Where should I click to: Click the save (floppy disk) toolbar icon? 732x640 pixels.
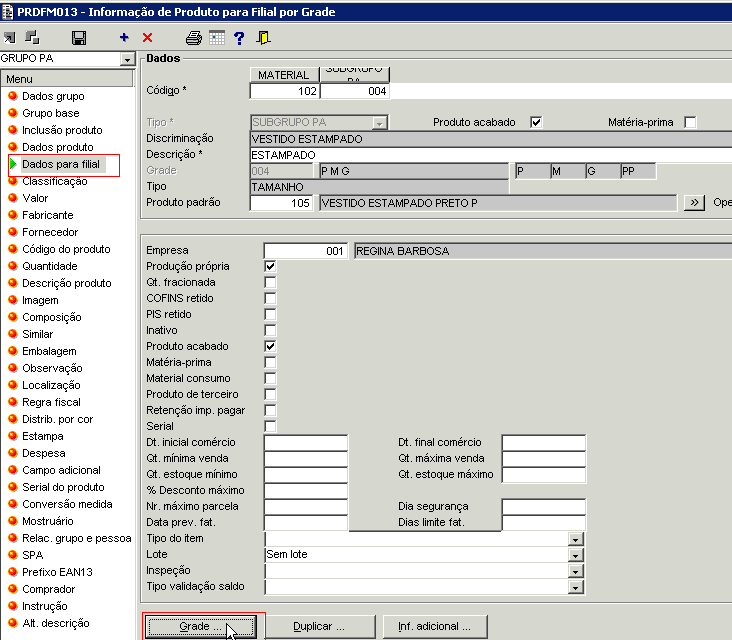click(x=79, y=38)
